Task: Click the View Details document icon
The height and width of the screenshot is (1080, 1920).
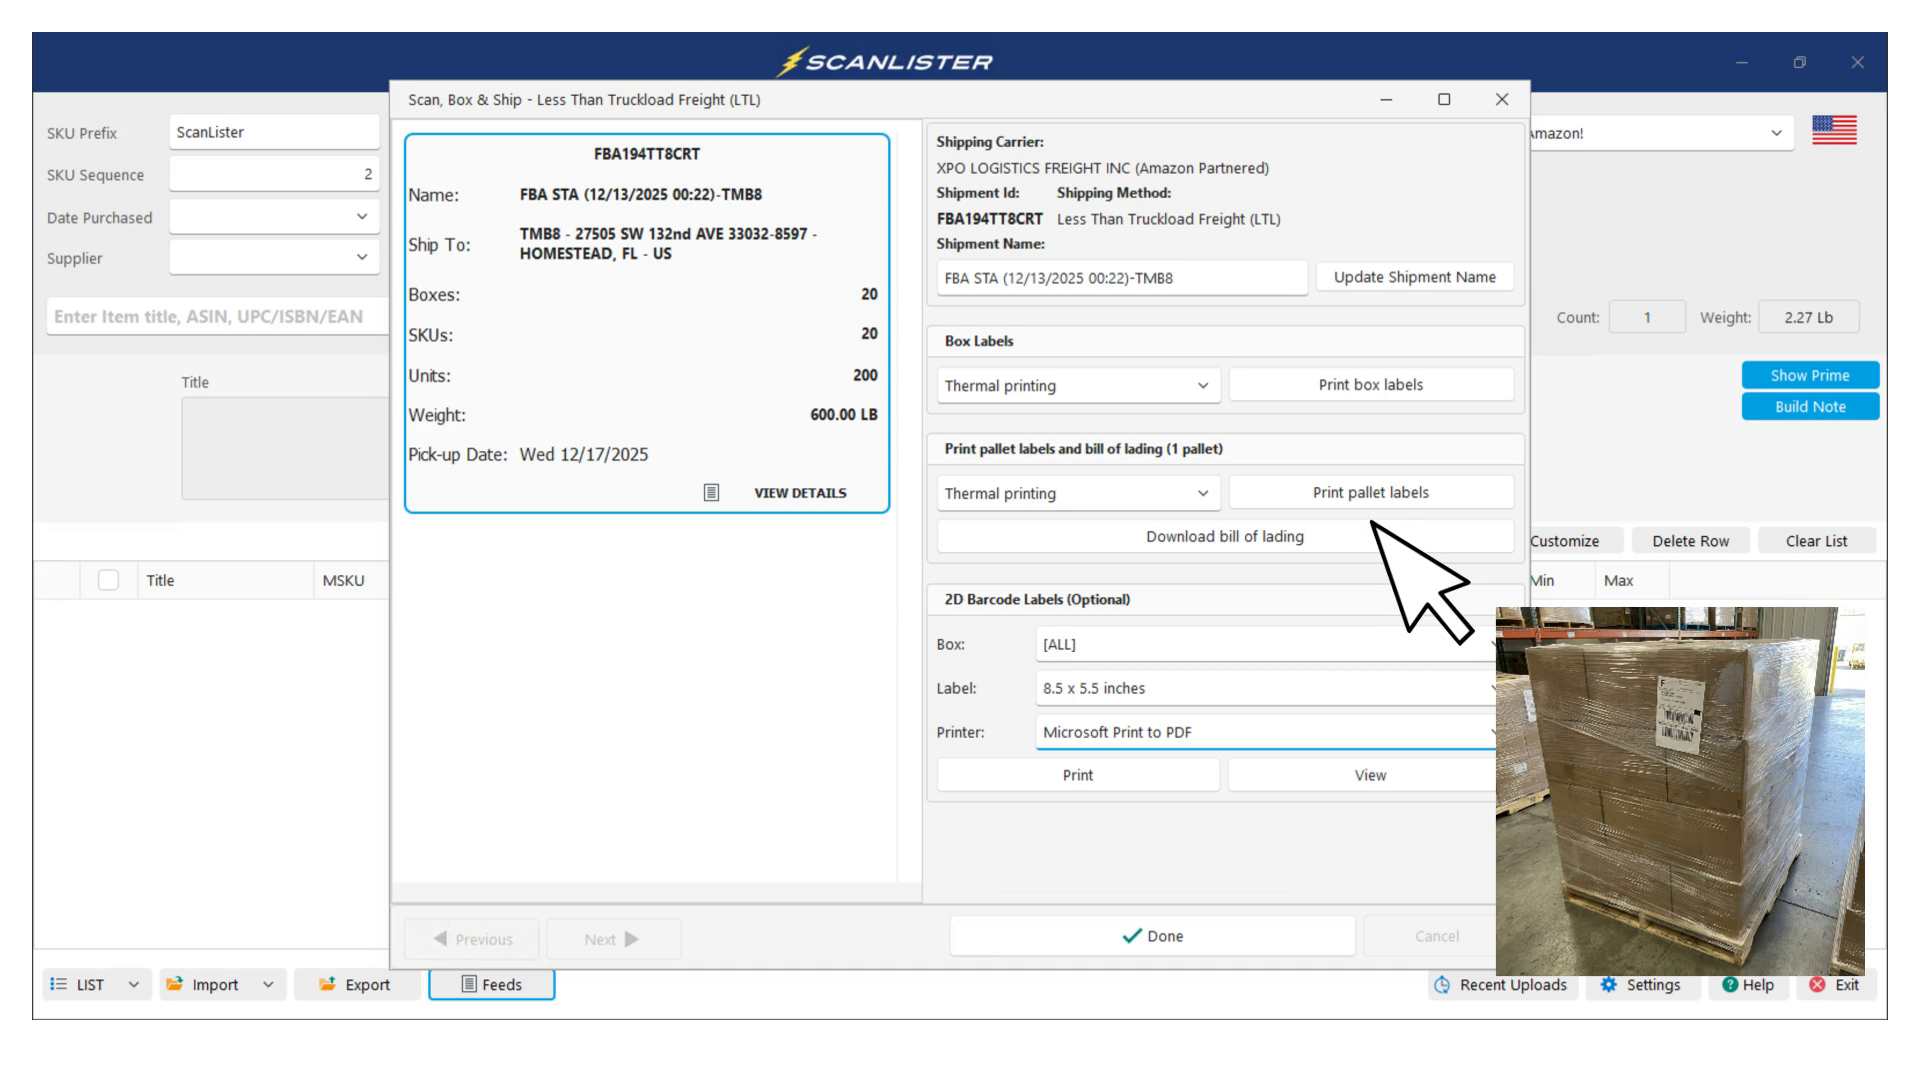Action: (711, 493)
